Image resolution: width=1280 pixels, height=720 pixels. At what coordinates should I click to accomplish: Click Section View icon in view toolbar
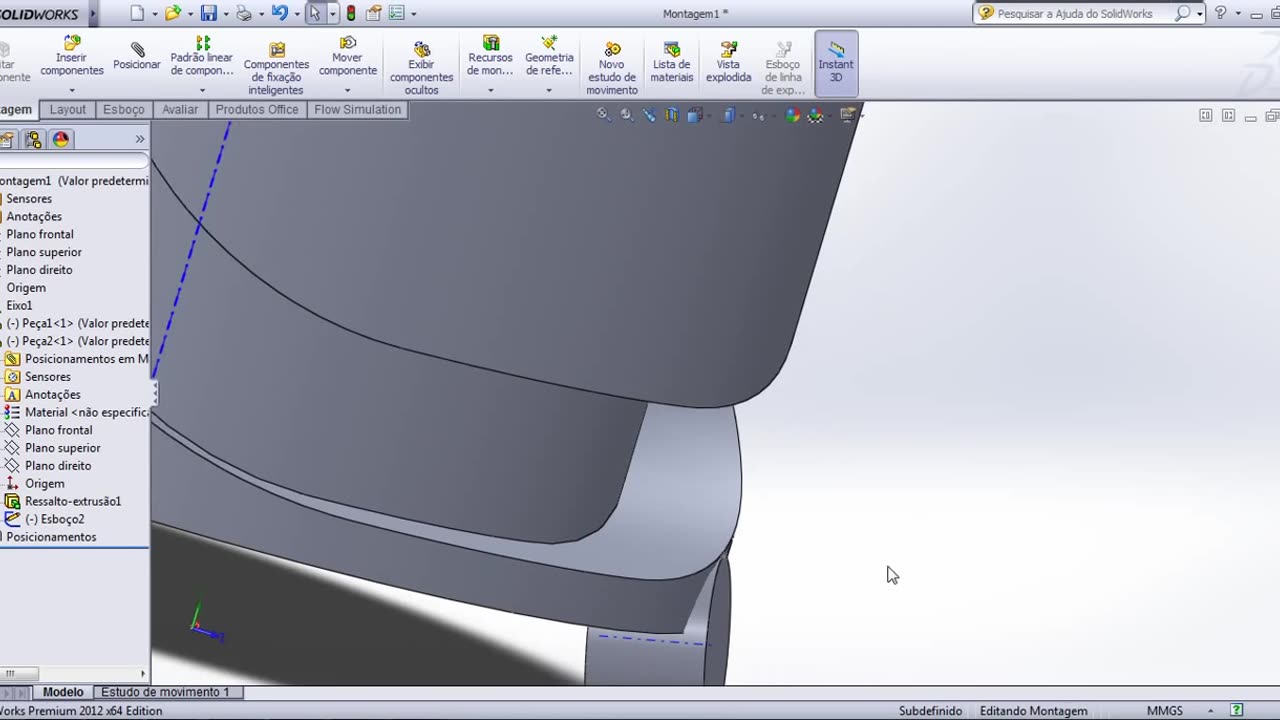click(672, 115)
